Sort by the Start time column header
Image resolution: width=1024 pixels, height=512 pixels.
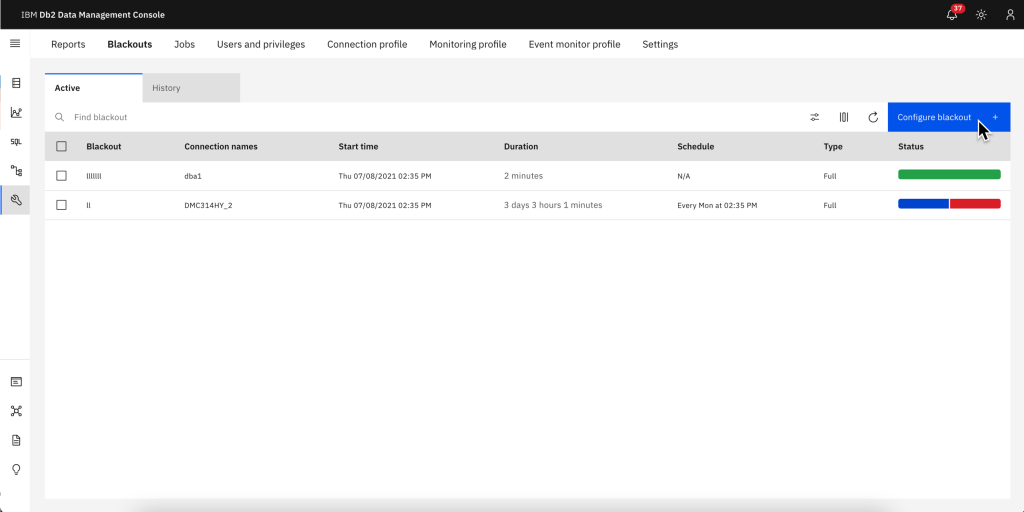pyautogui.click(x=358, y=147)
